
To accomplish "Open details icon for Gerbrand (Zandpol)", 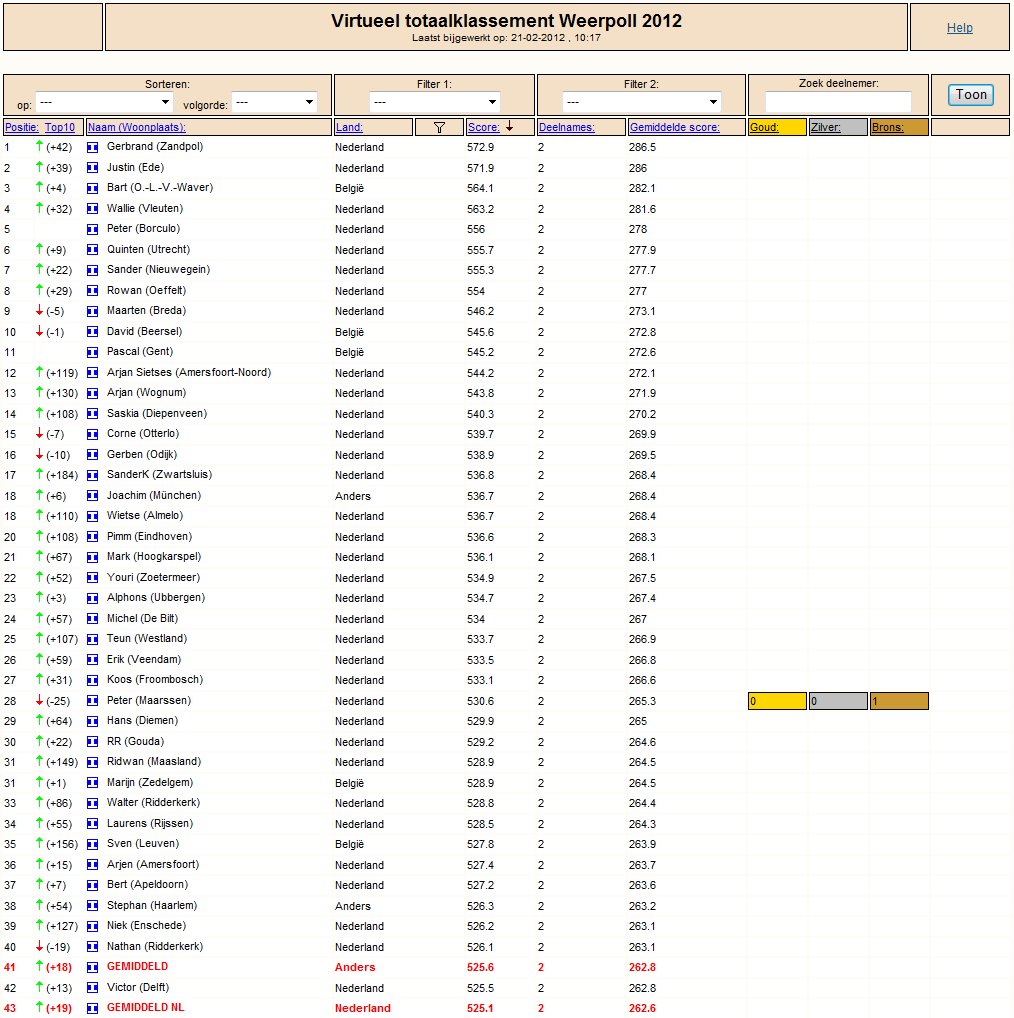I will coord(93,147).
